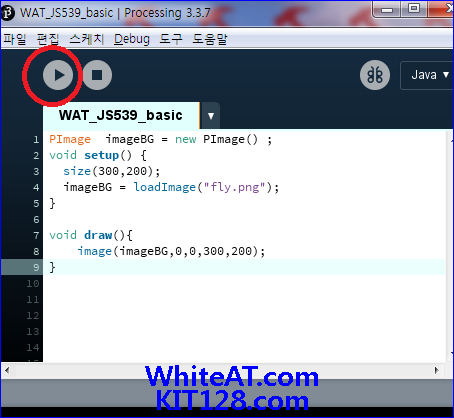This screenshot has height=418, width=454.
Task: Open the Java mode dropdown
Action: (428, 75)
